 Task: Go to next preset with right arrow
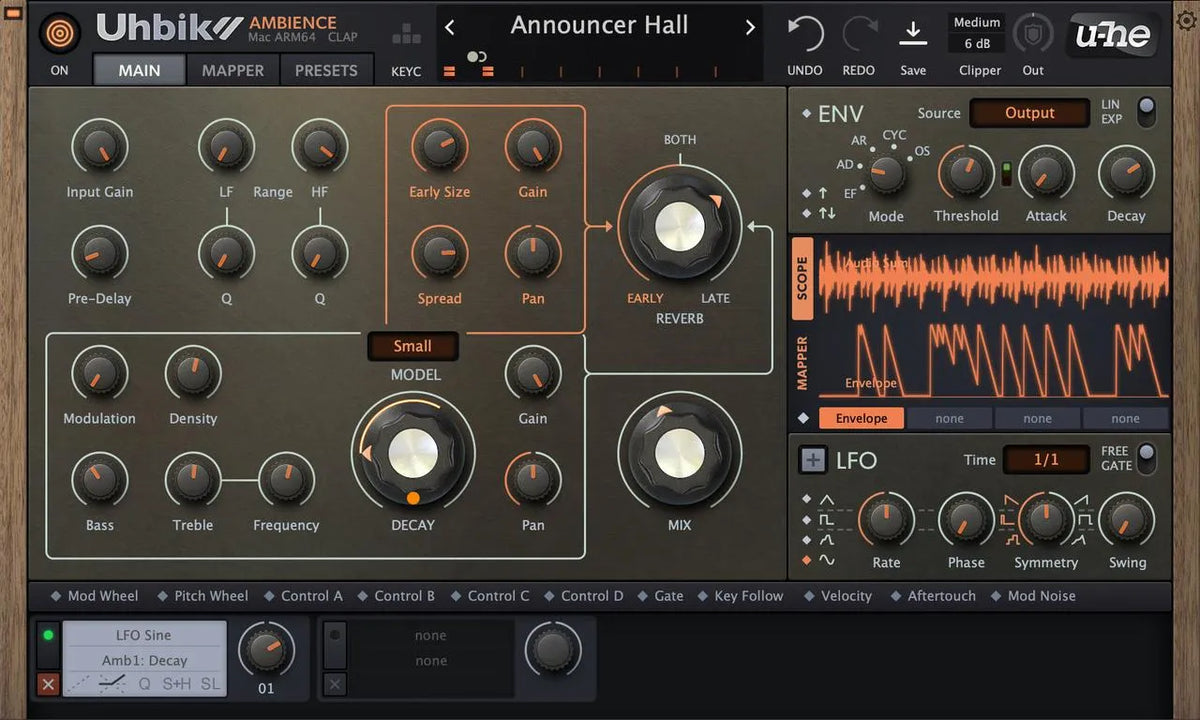750,28
